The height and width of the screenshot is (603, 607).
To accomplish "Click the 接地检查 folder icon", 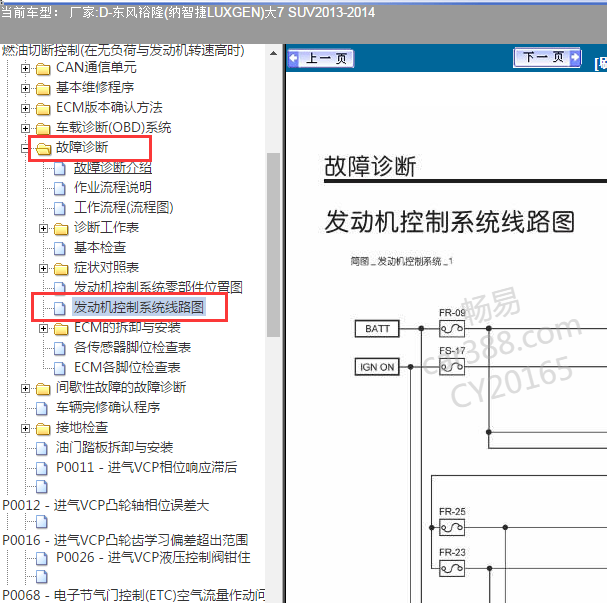I will pos(43,428).
